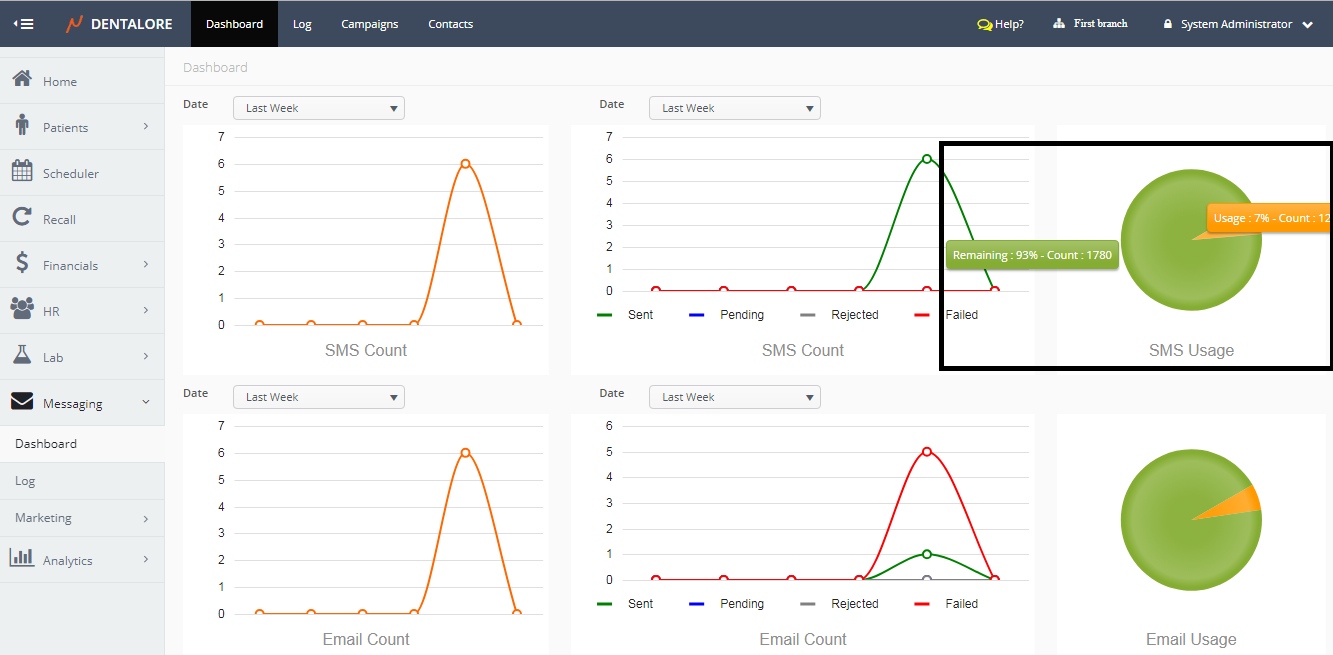Click the Help? link
The width and height of the screenshot is (1333, 655).
tap(1001, 24)
